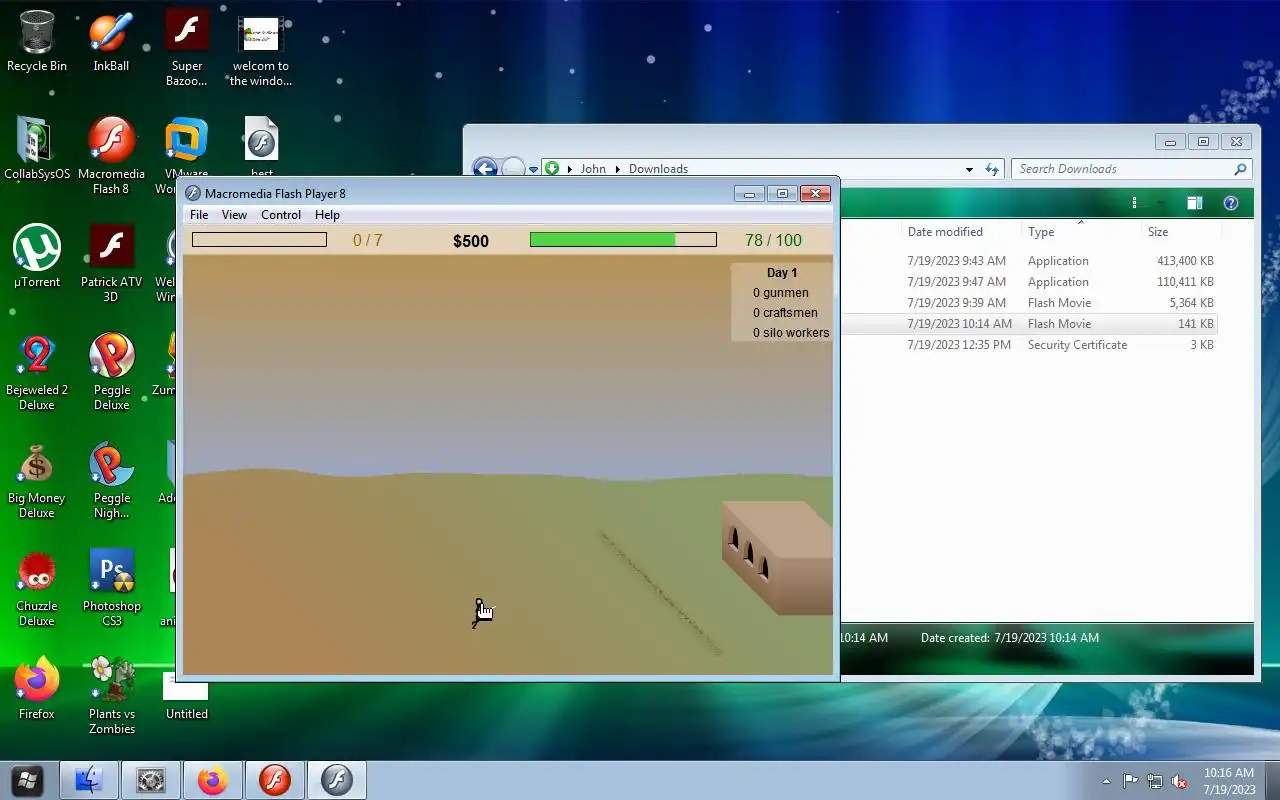Launch Plants vs Zombies from the desktop
This screenshot has height=800, width=1280.
click(112, 696)
